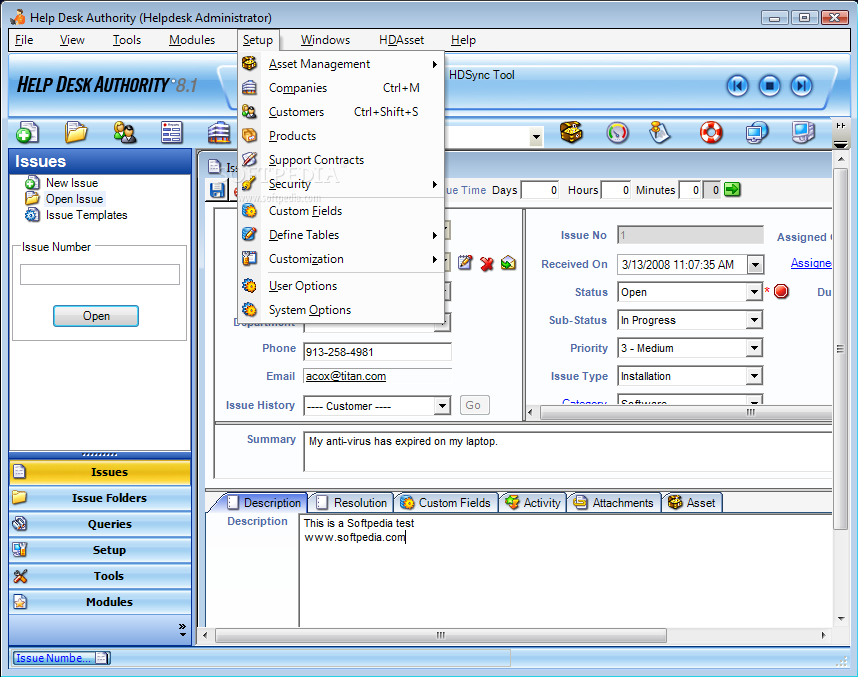Select New Issue in tree
Screen dimensions: 858x677
(72, 183)
